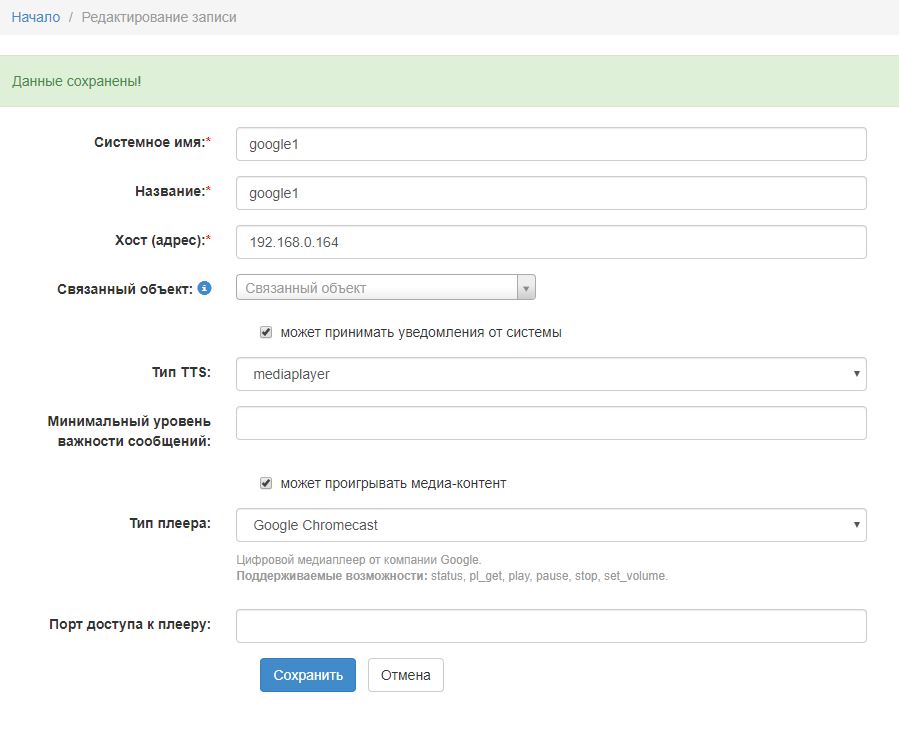Click the Редактирование записи breadcrumb text

159,17
